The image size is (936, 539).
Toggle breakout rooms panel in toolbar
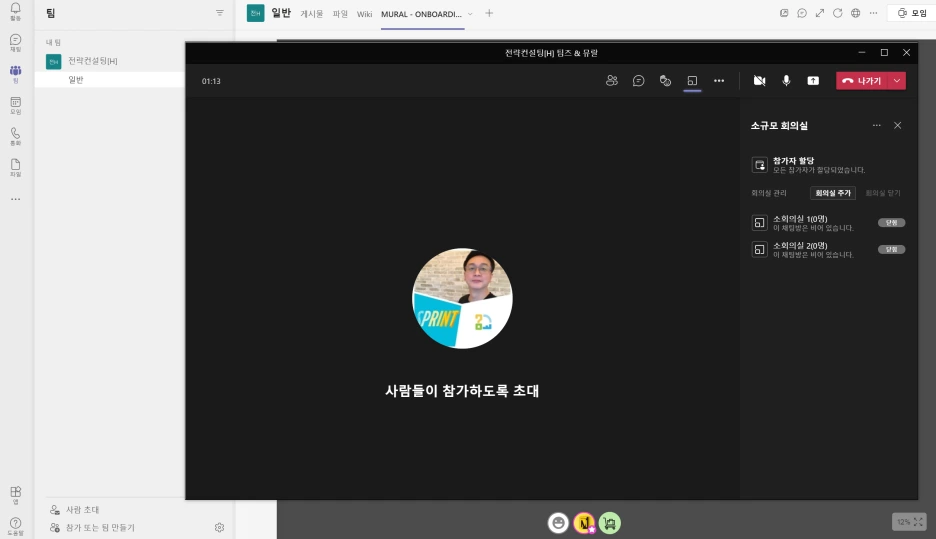pyautogui.click(x=692, y=81)
